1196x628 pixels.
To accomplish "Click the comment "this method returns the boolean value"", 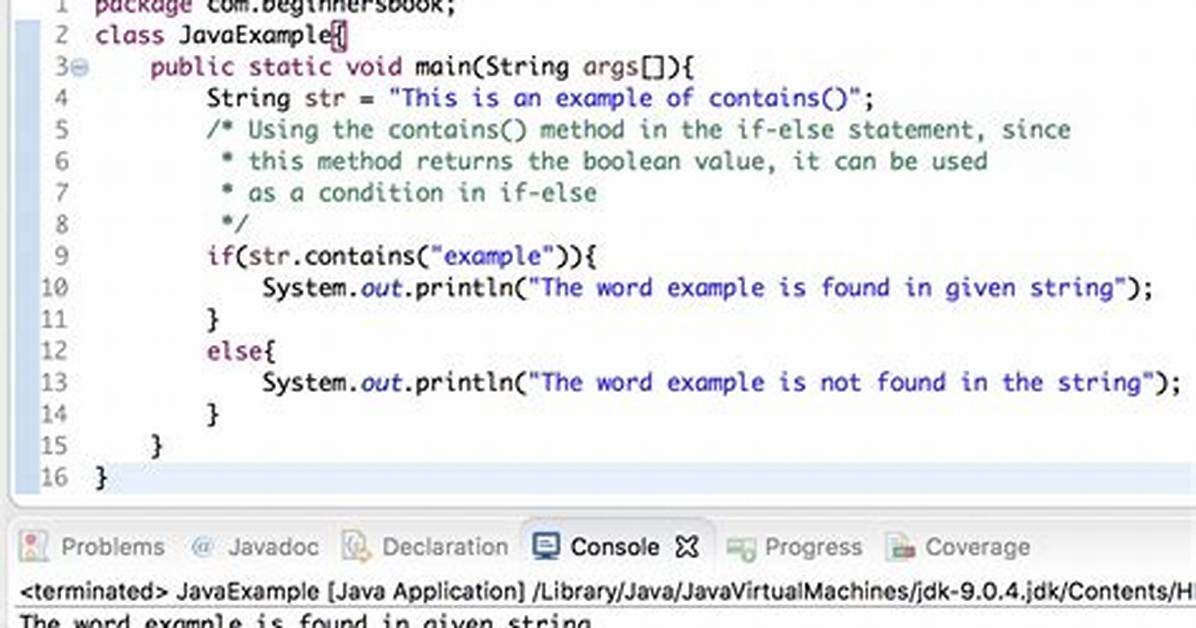I will click(604, 161).
